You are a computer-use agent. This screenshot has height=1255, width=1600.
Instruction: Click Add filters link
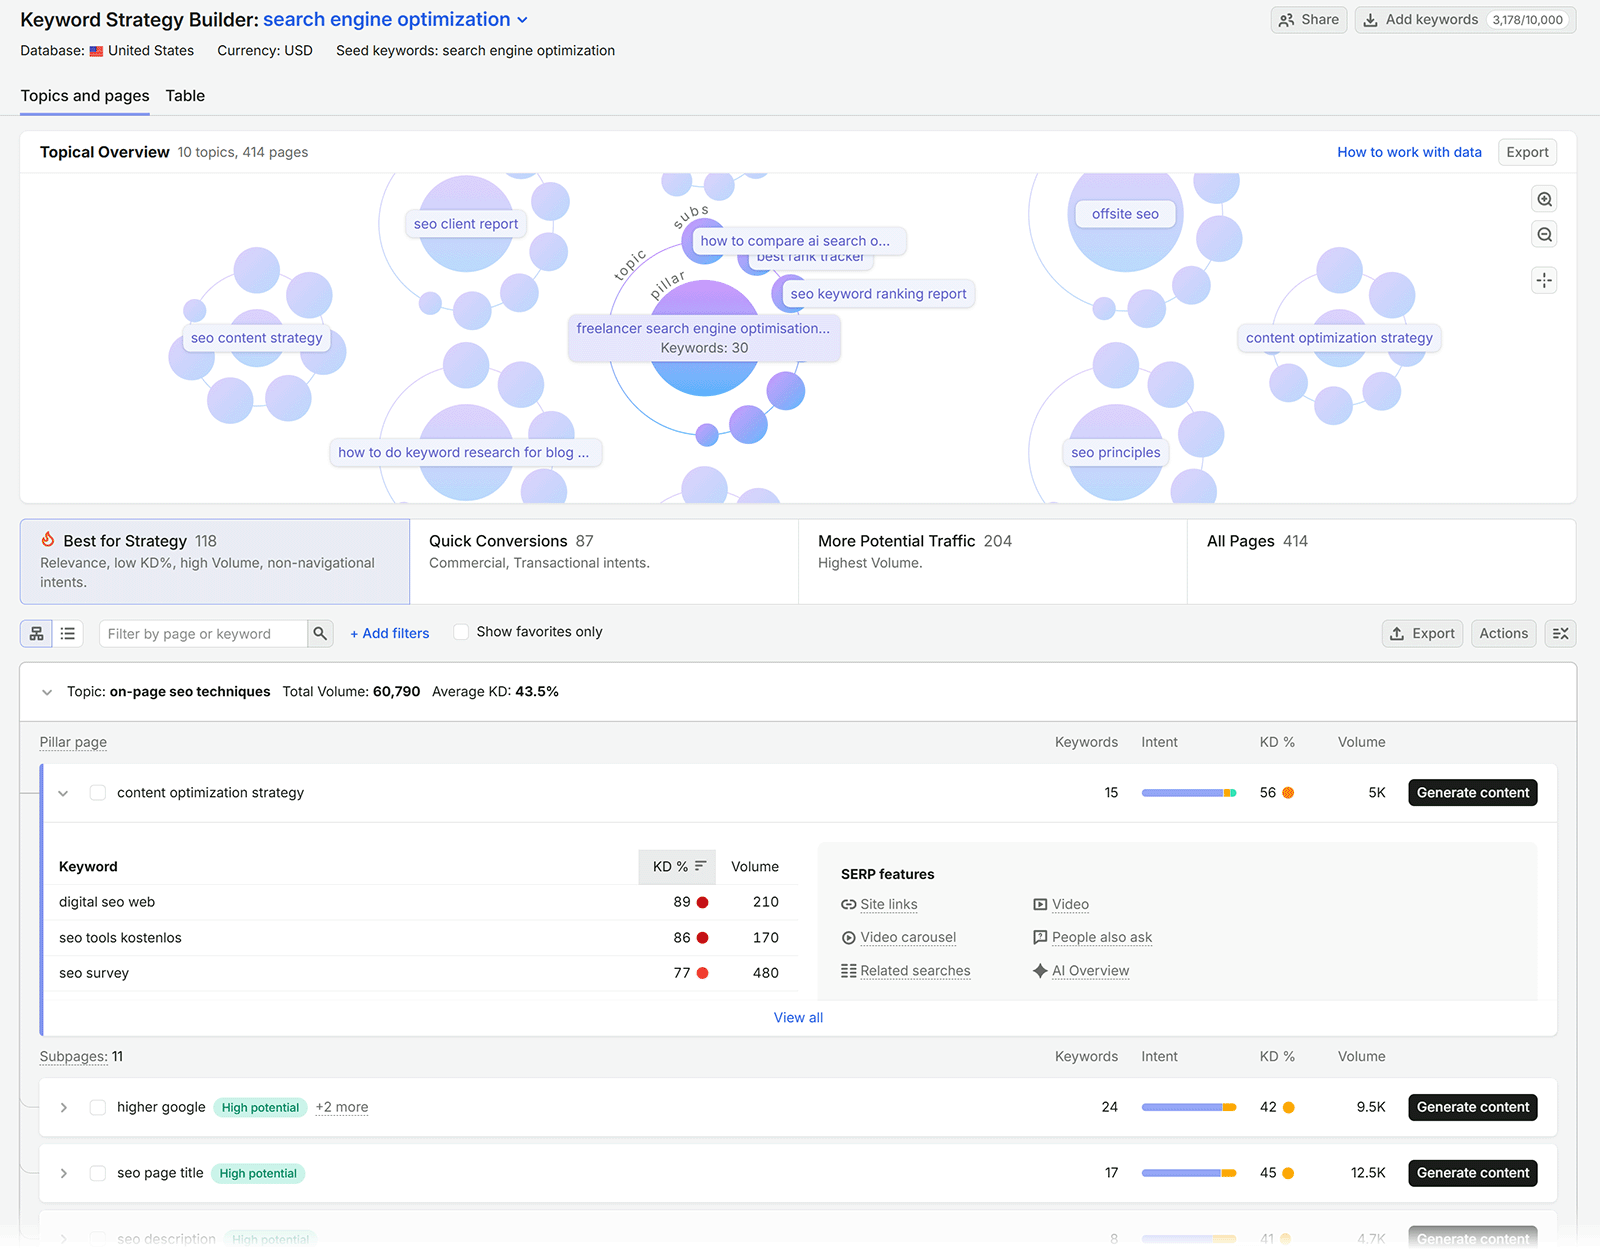(x=389, y=634)
